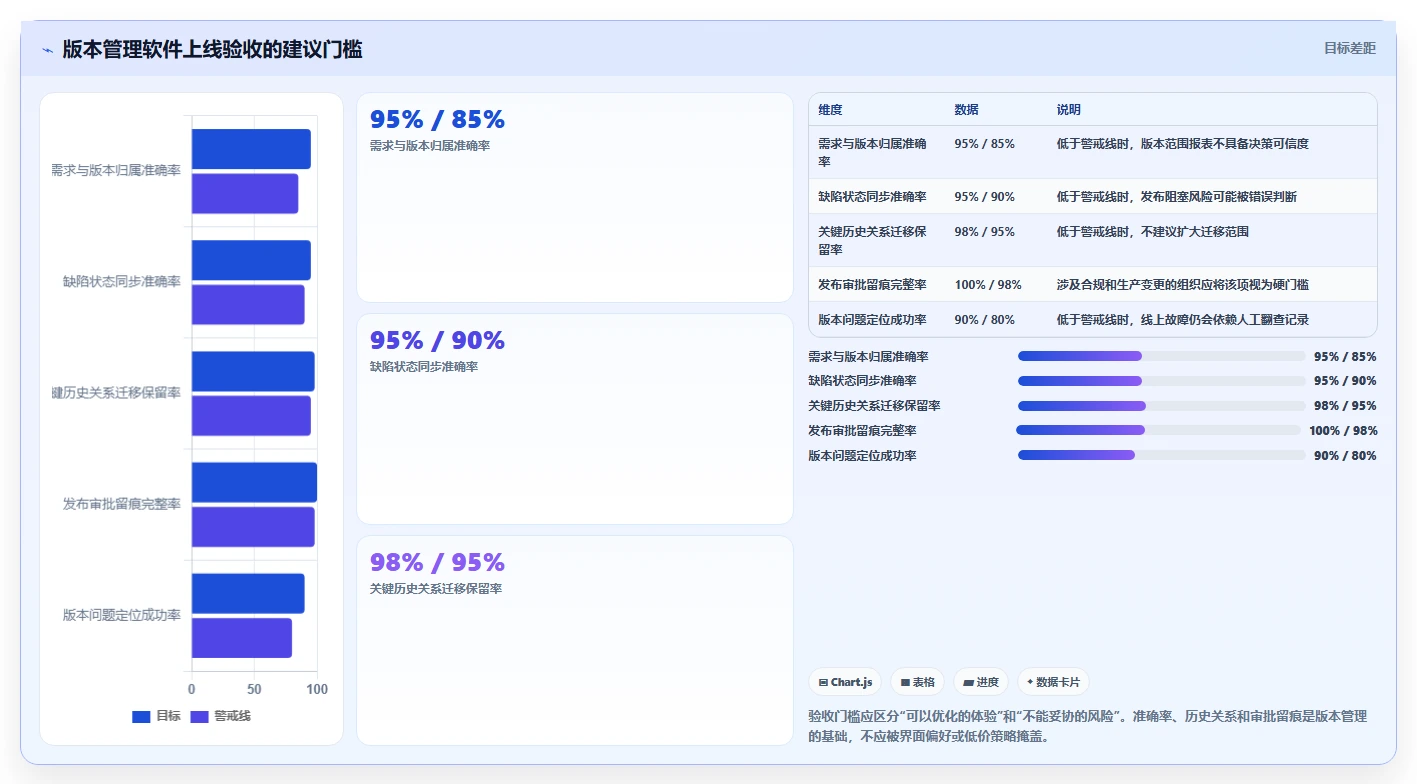The height and width of the screenshot is (784, 1417).
Task: Click the progress bar for 关键历史关系迁移保留率
Action: [x=1161, y=406]
